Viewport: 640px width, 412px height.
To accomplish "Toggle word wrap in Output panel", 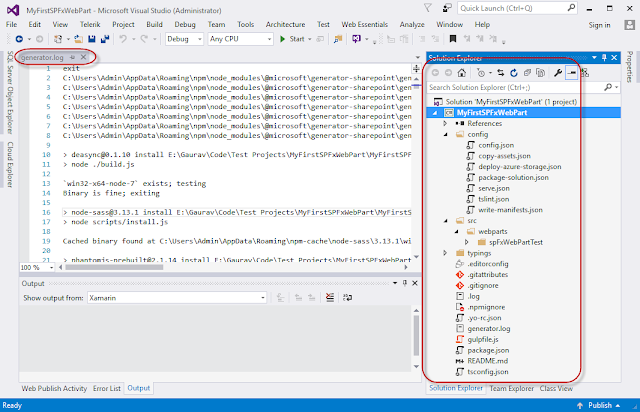I will point(347,298).
